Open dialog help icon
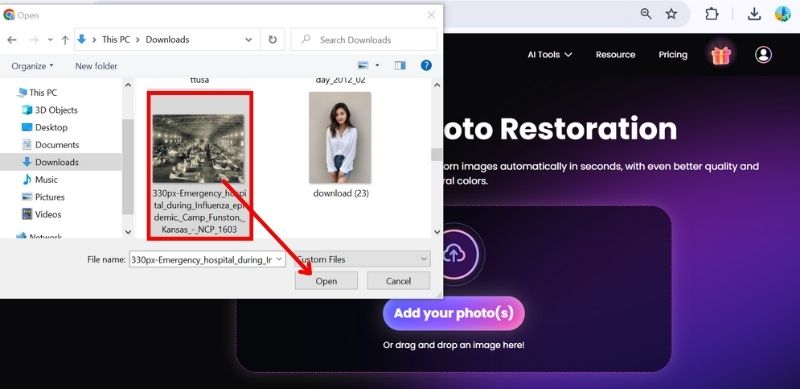Image resolution: width=800 pixels, height=389 pixels. tap(426, 65)
